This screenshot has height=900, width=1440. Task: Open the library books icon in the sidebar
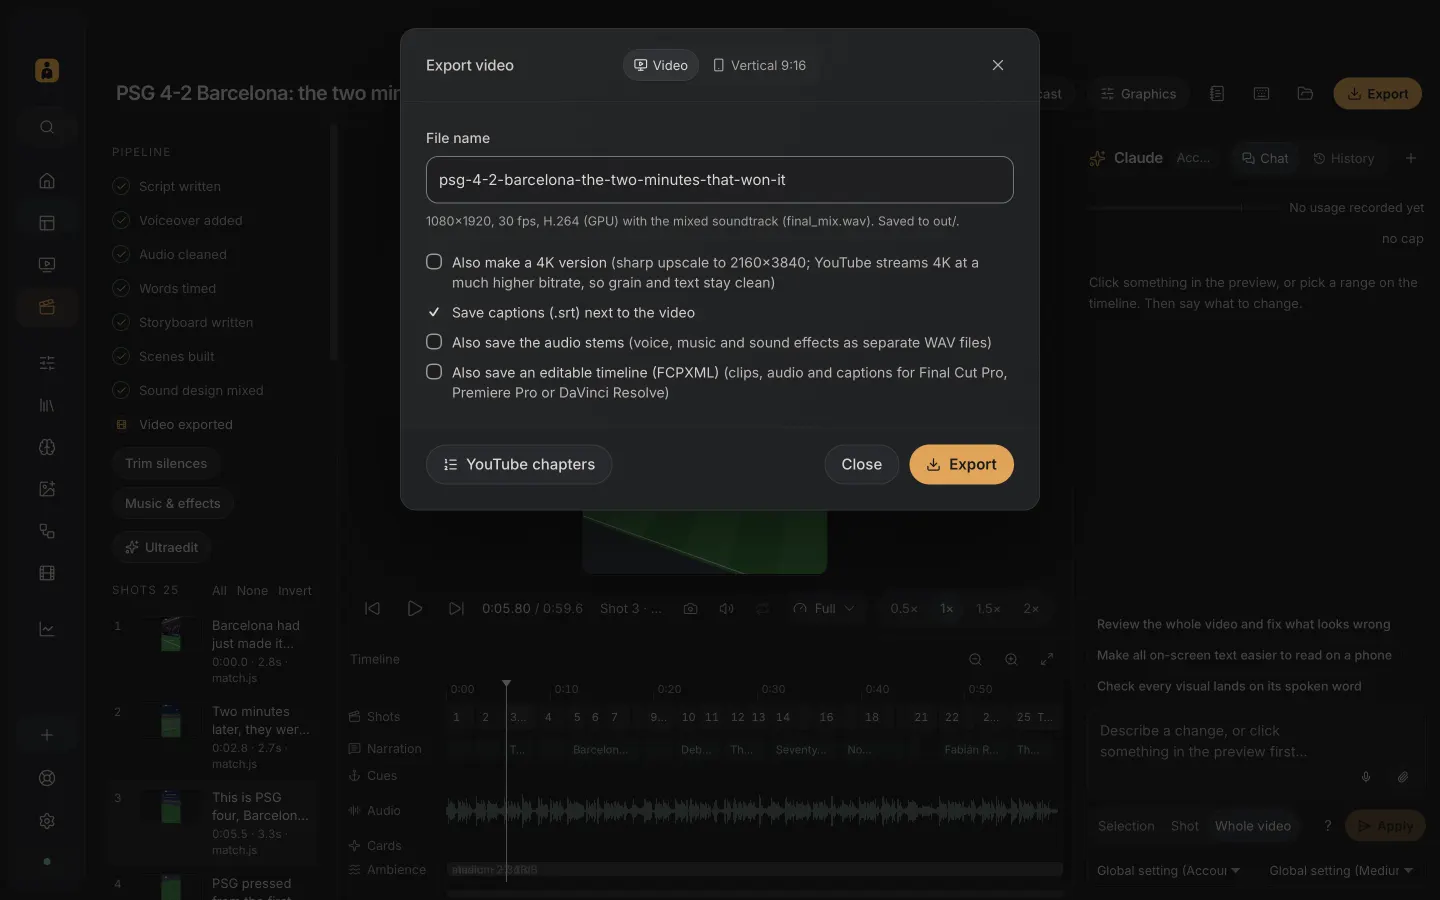[x=47, y=405]
